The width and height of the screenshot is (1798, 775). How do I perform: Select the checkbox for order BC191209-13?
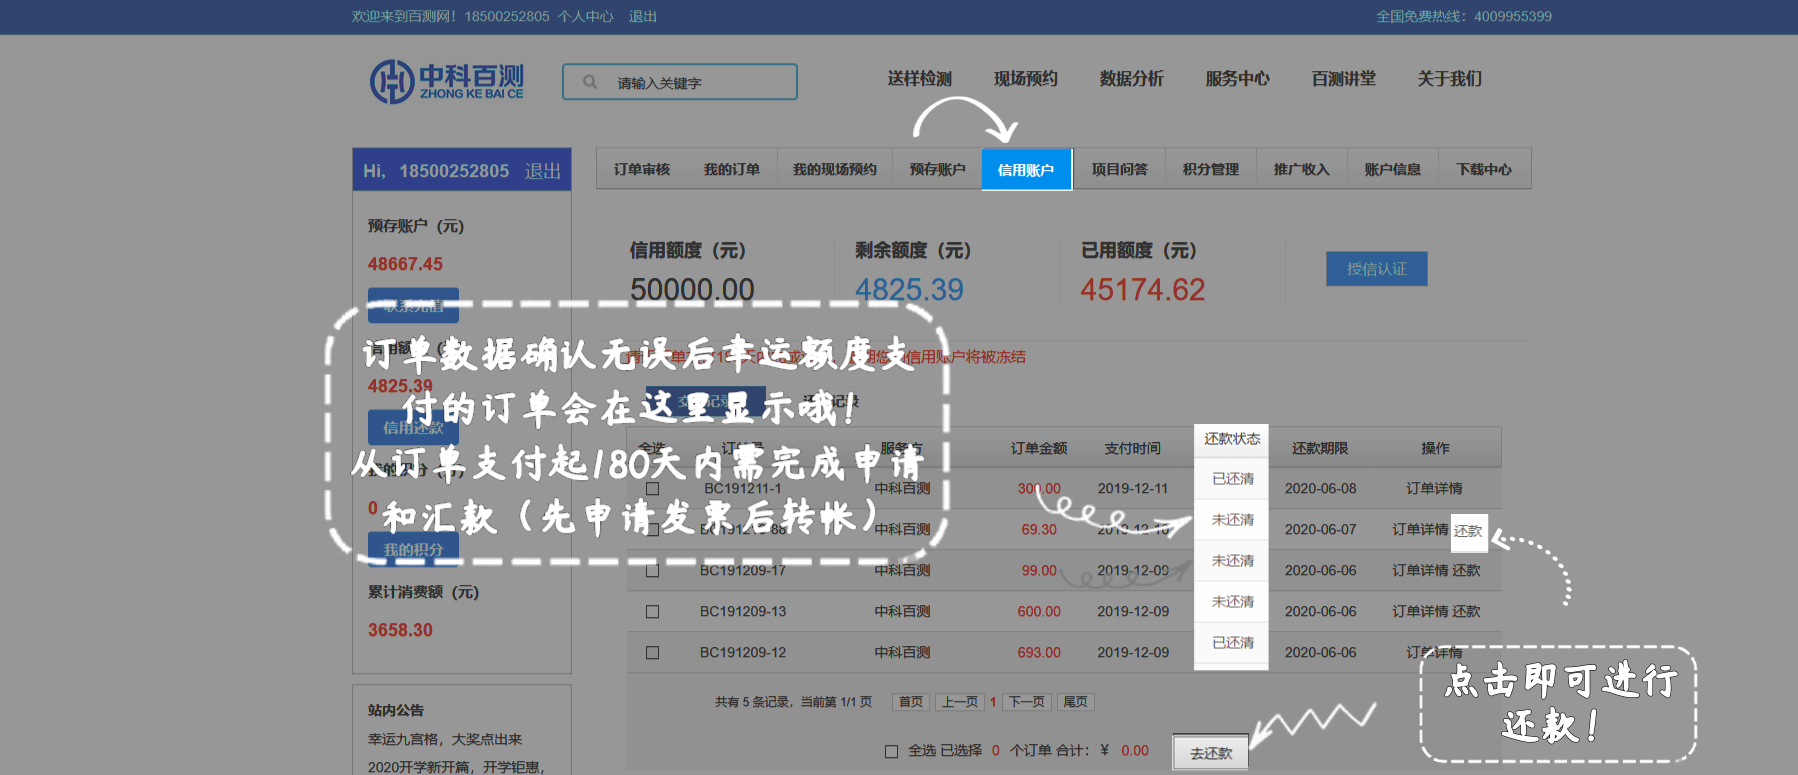click(x=652, y=612)
